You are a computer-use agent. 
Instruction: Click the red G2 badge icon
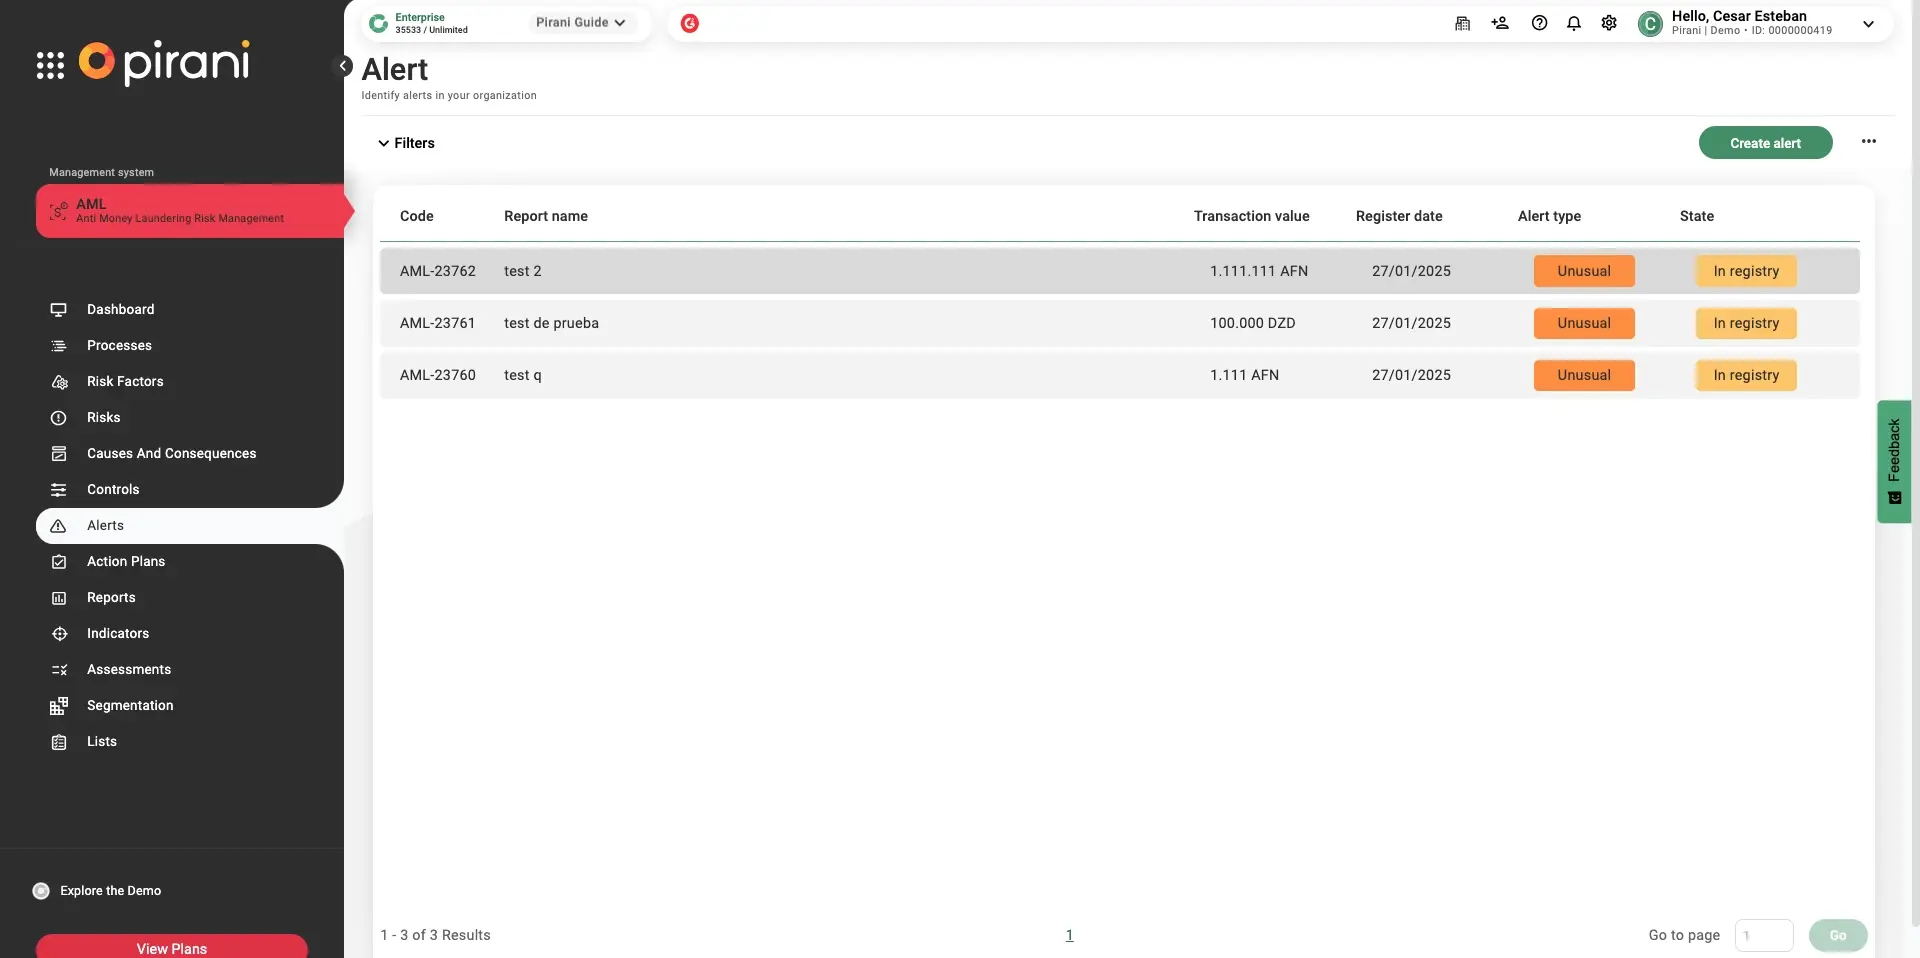pyautogui.click(x=689, y=23)
